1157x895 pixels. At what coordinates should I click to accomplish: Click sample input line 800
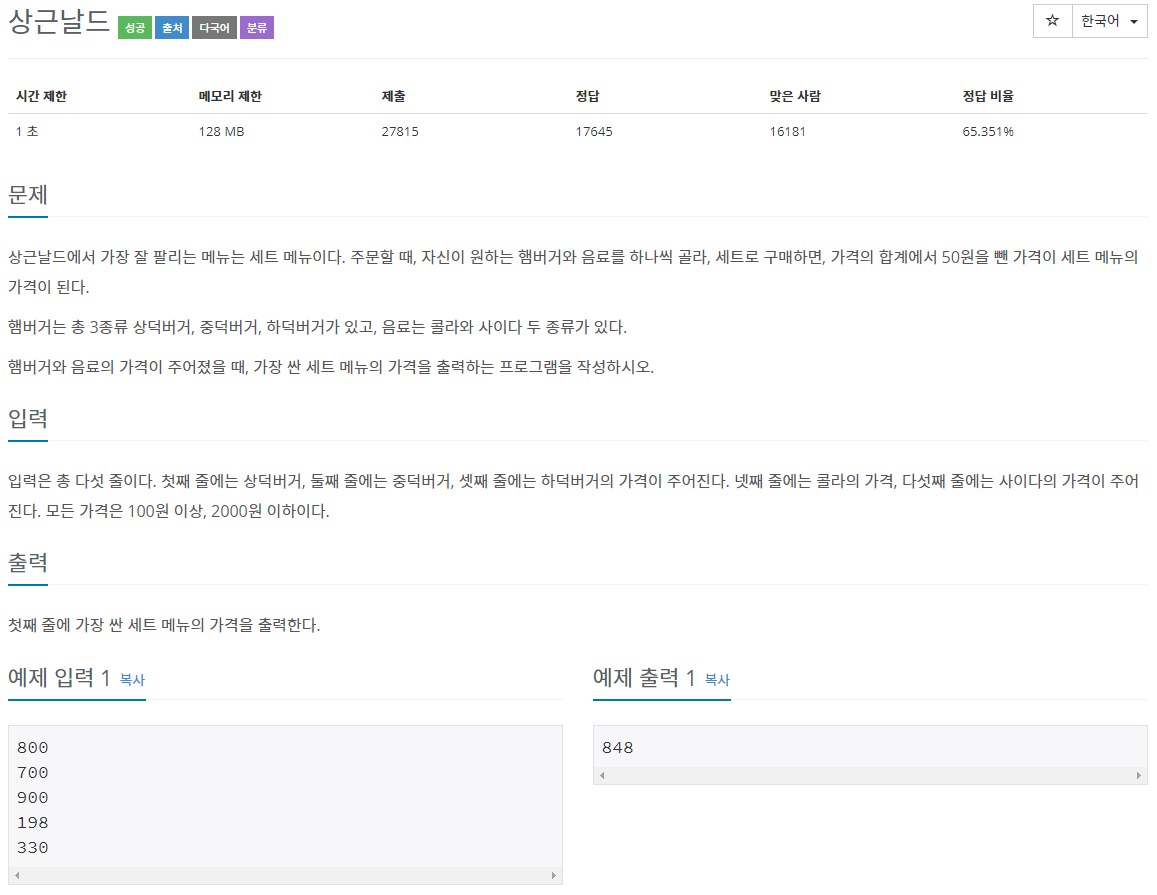[x=32, y=747]
